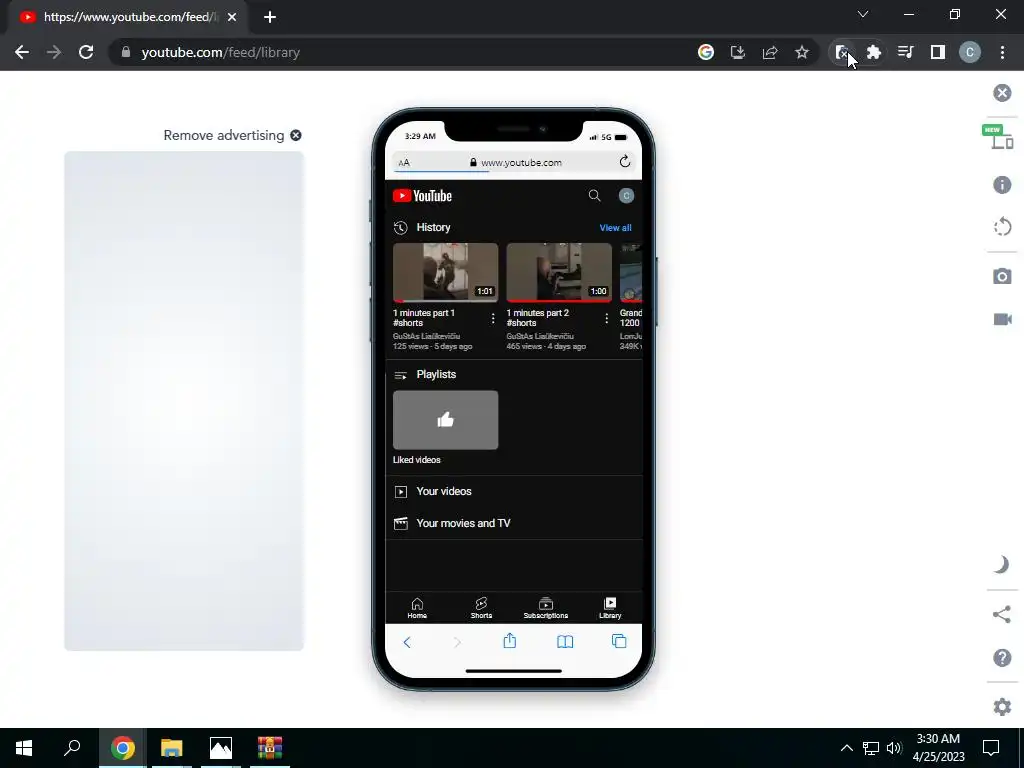Open the Chrome tab search dropdown arrow
This screenshot has height=768, width=1024.
tap(863, 14)
